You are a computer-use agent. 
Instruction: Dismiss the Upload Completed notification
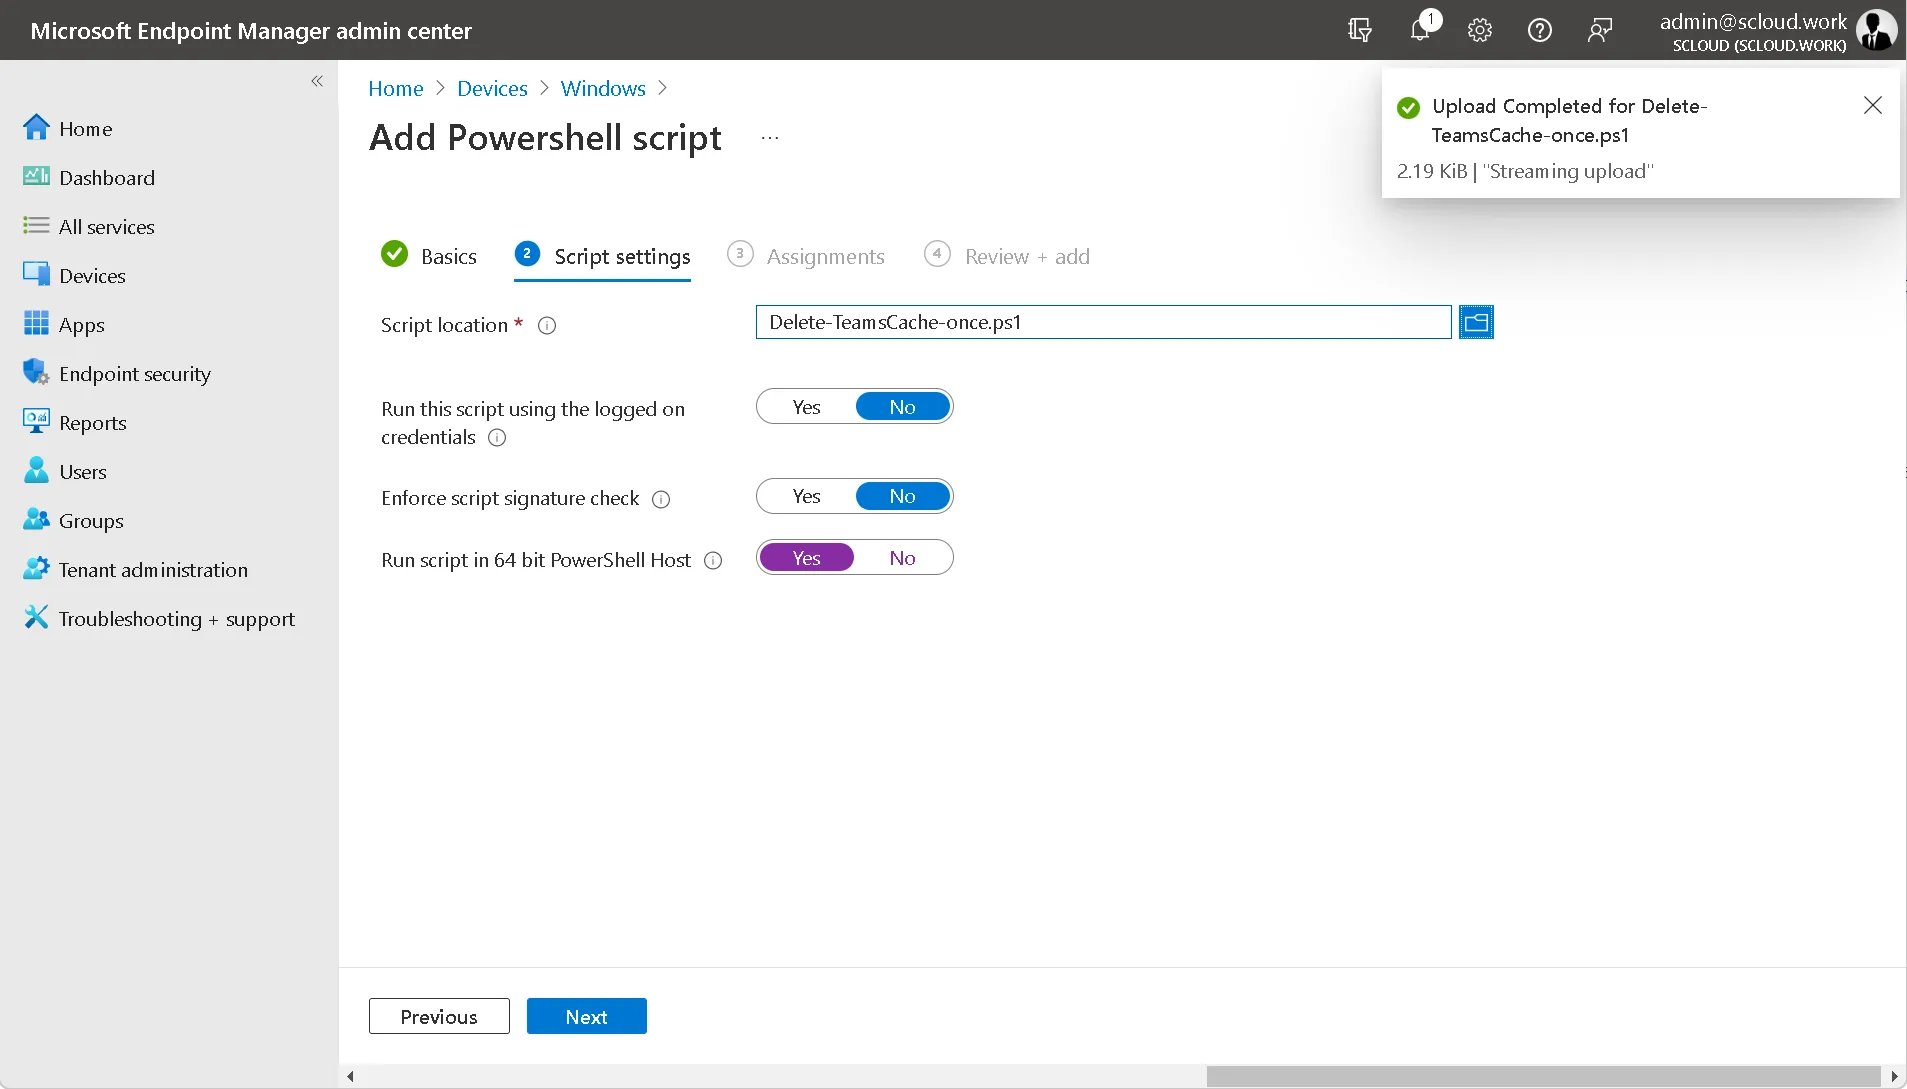pos(1873,106)
